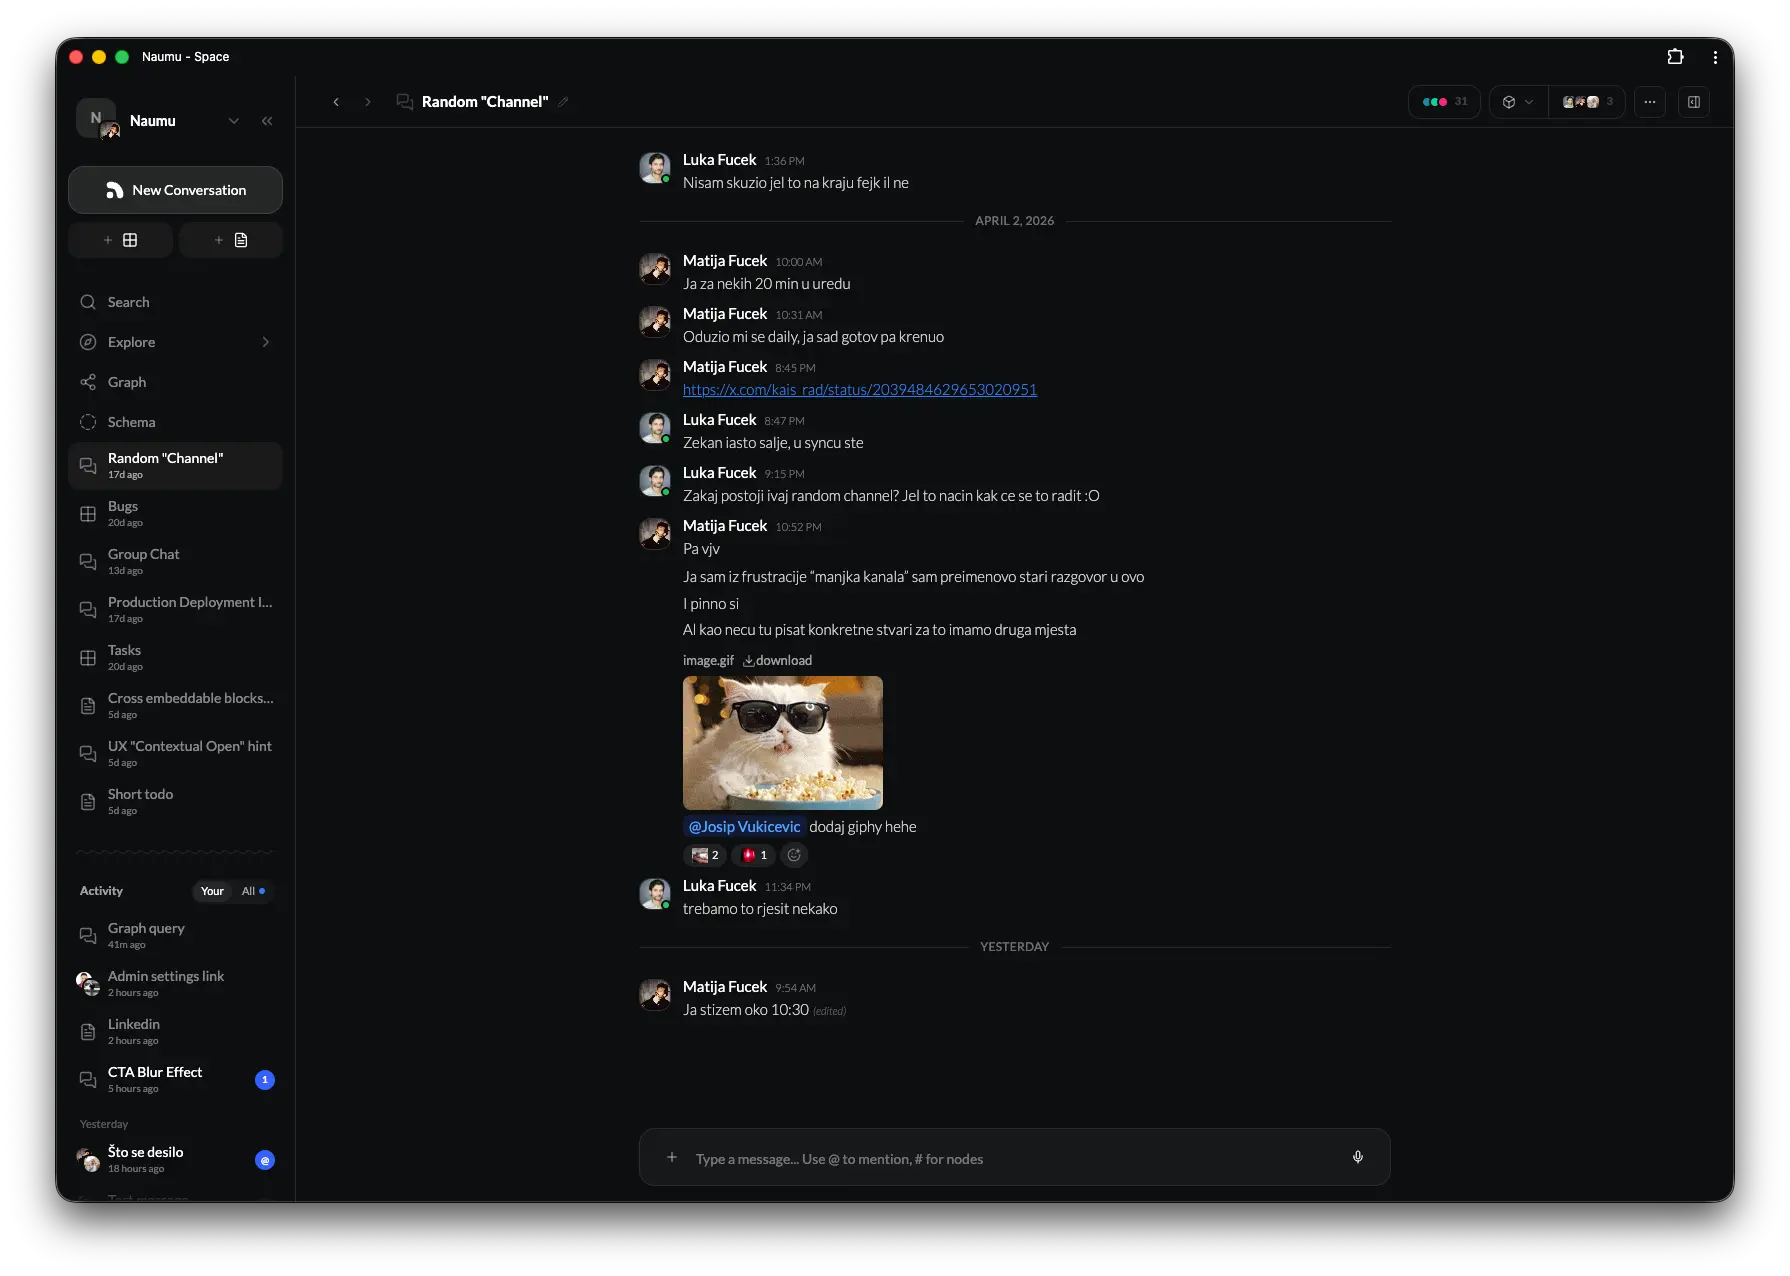
Task: Open the Explore section
Action: (x=175, y=342)
